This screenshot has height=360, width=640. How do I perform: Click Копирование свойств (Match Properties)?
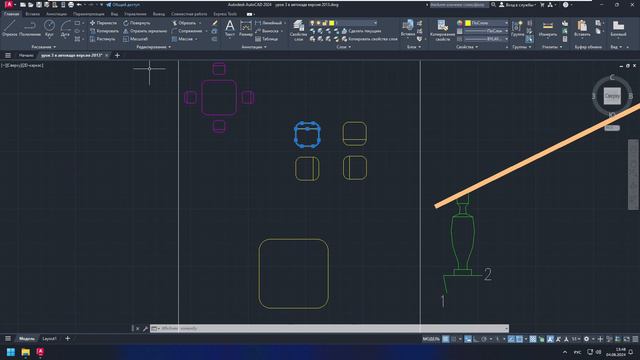coord(442,30)
